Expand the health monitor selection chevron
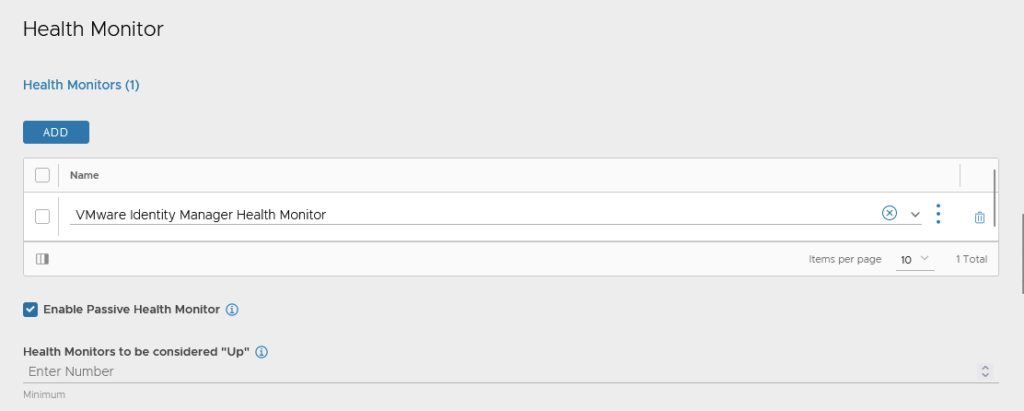1024x411 pixels. point(915,215)
